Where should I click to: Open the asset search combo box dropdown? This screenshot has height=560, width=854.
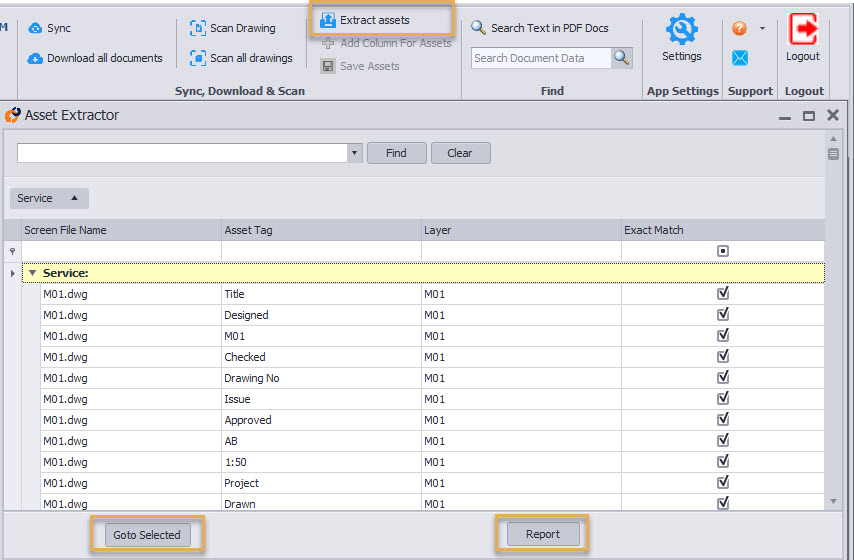click(x=355, y=153)
